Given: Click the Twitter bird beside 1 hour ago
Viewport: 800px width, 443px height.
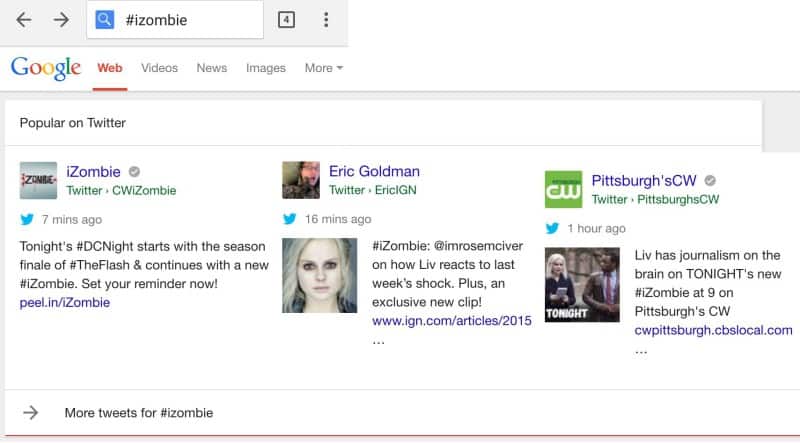Looking at the screenshot, I should point(552,228).
